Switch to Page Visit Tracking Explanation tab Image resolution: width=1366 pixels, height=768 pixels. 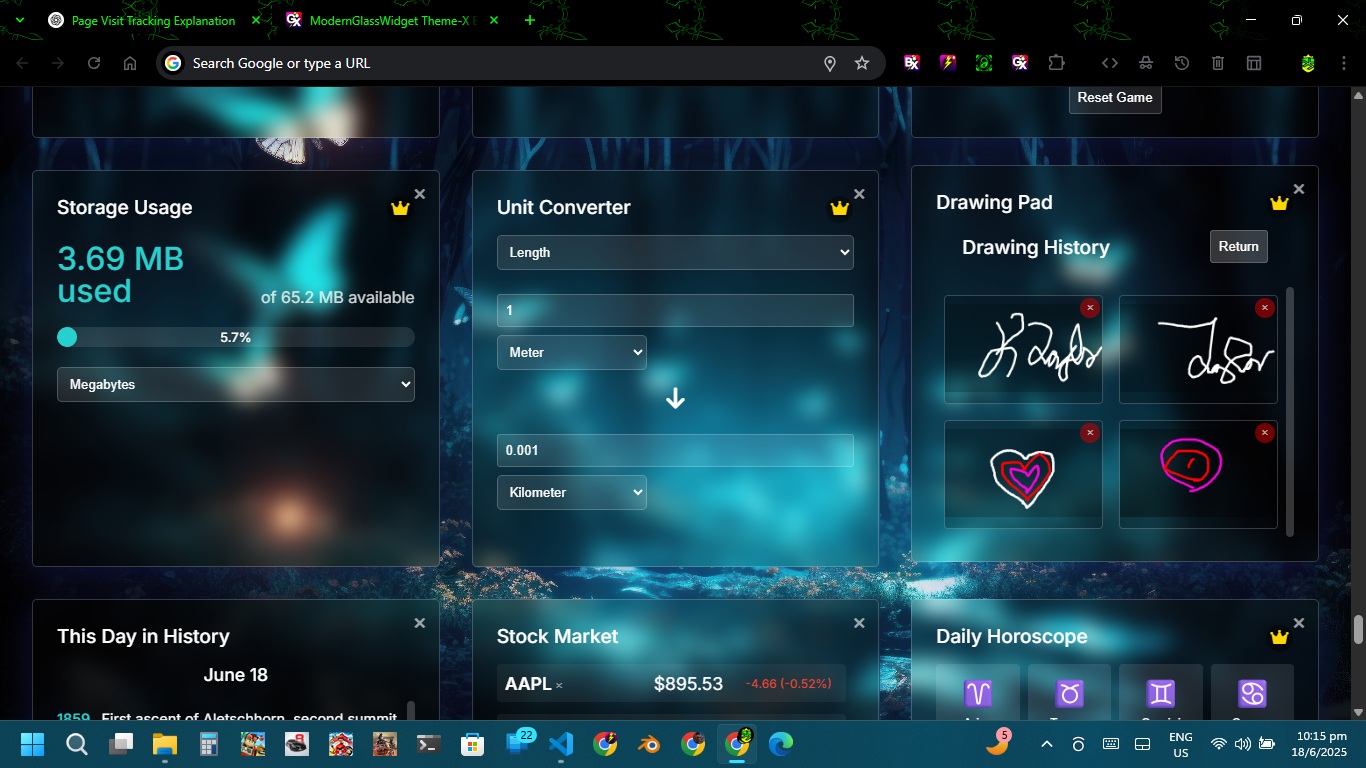click(x=153, y=20)
